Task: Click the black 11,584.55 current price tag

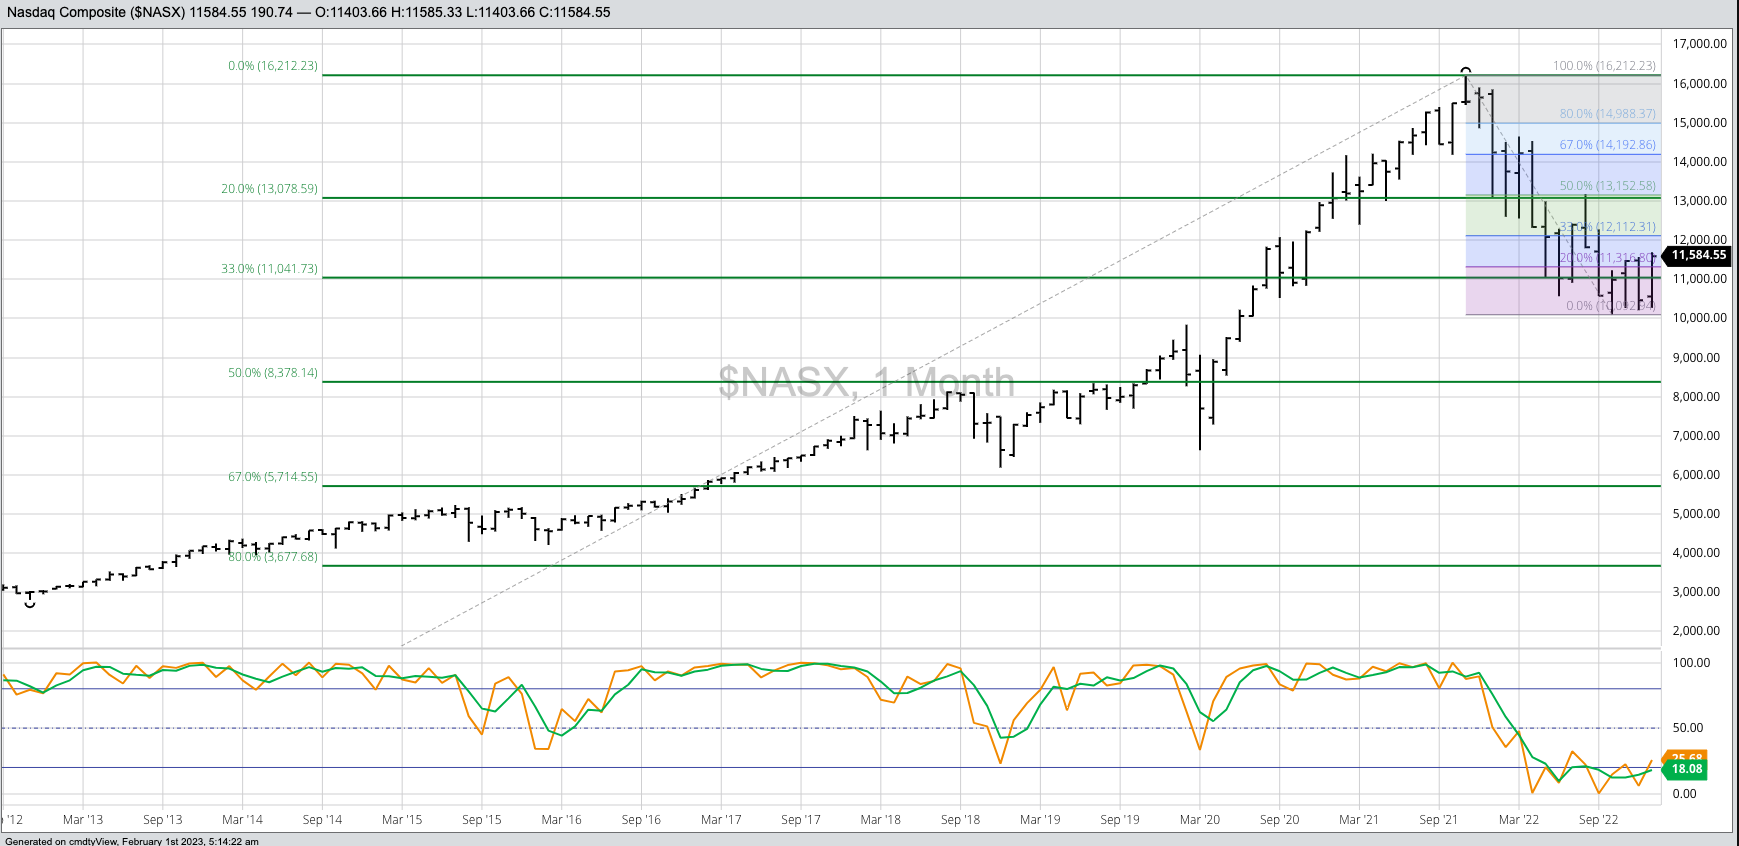Action: (1699, 255)
